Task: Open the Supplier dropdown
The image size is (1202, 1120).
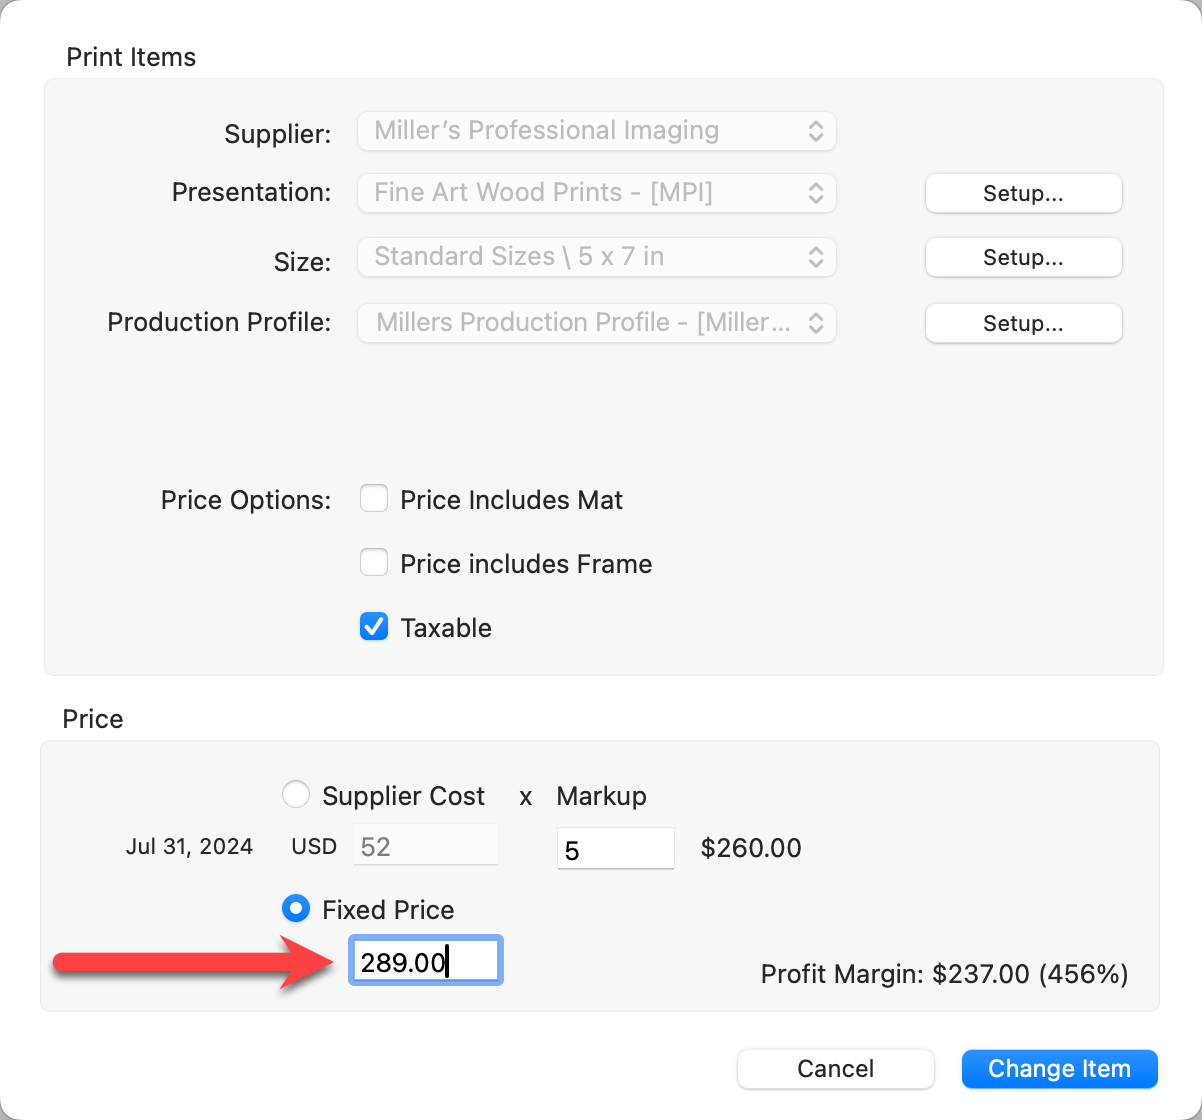Action: coord(596,131)
